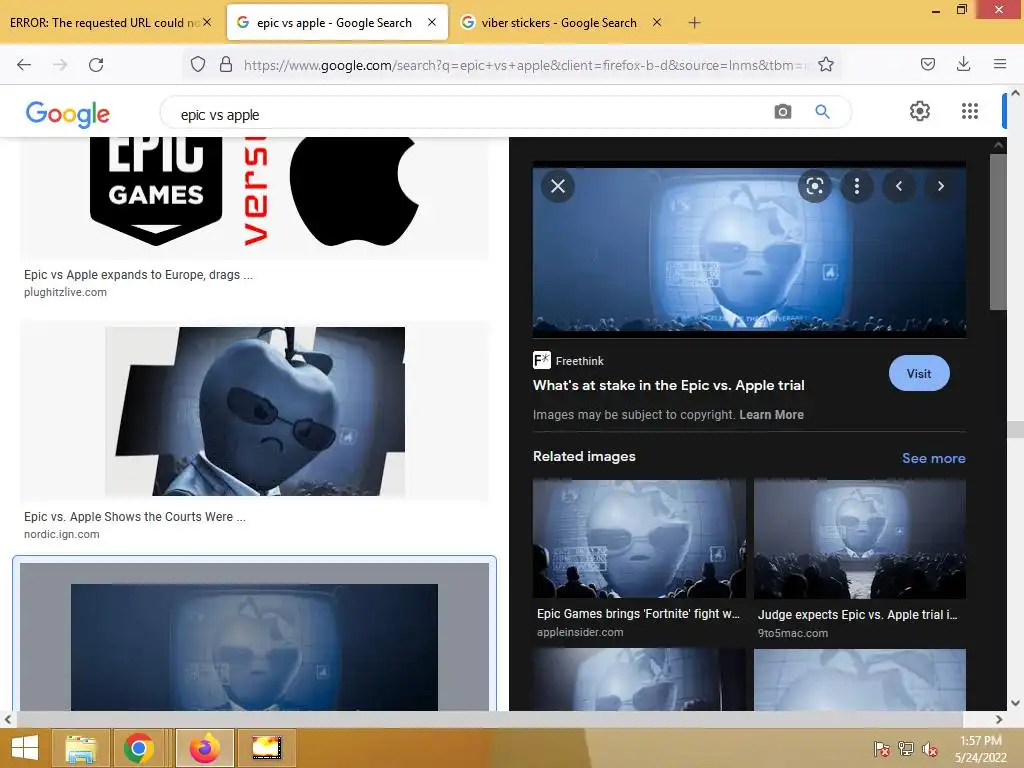
Task: Open the taskbar clock showing 1:57 PM
Action: (x=980, y=749)
